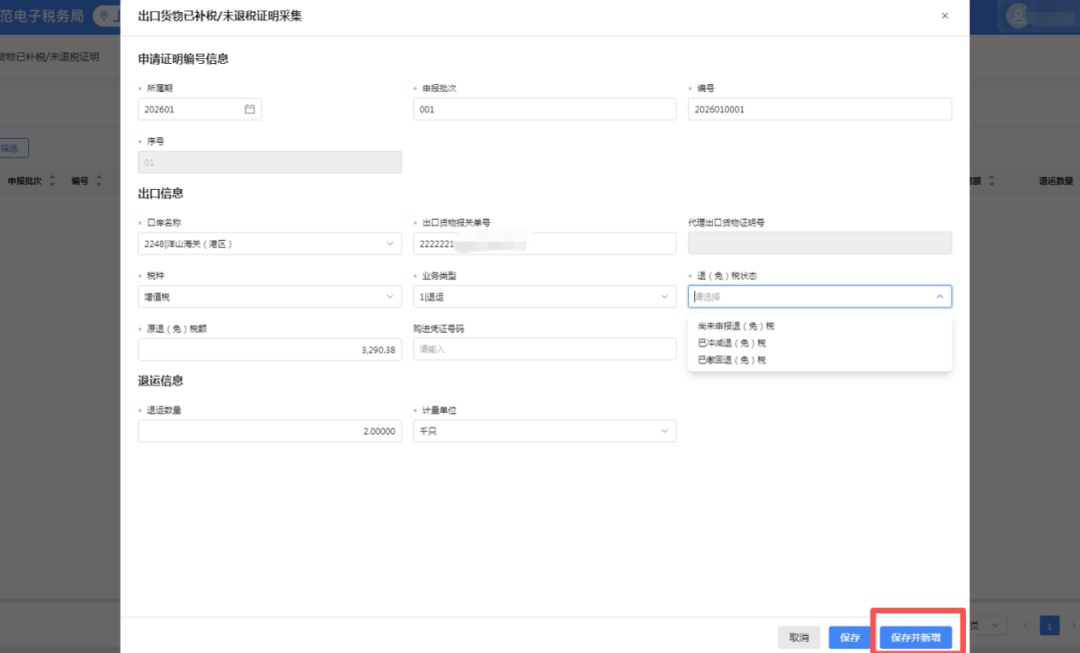
Task: Select 尚未申报退(免)税 option
Action: click(736, 326)
